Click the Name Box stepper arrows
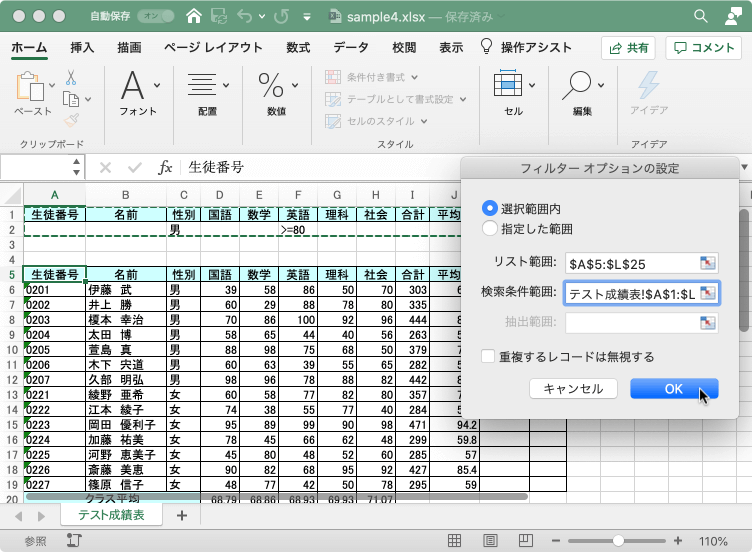 [76, 167]
